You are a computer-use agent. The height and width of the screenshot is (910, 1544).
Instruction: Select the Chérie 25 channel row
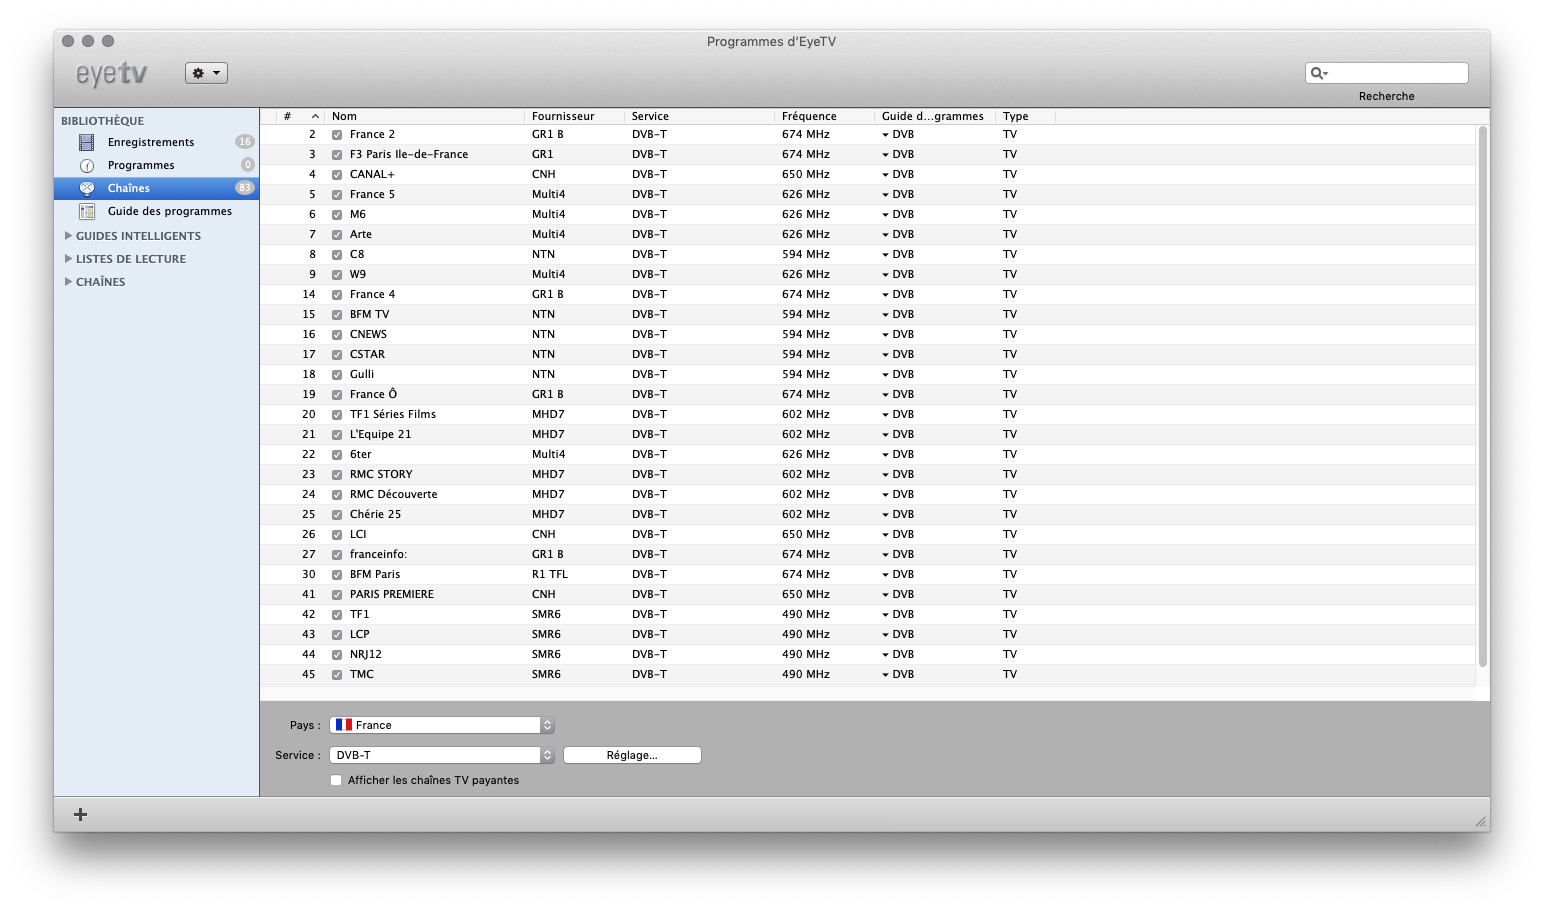point(868,514)
